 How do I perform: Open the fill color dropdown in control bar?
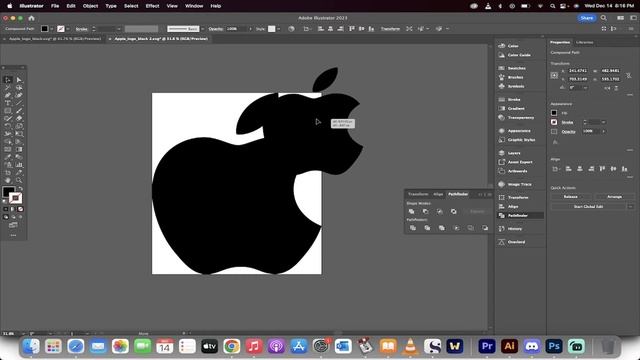[52, 29]
